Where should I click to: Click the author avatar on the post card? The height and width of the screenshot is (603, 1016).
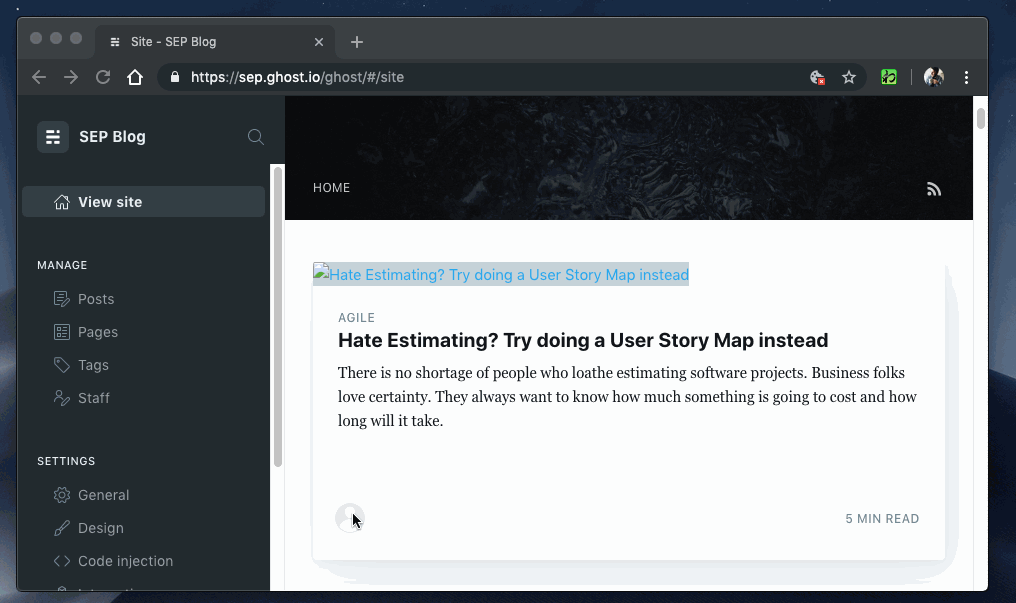point(350,518)
